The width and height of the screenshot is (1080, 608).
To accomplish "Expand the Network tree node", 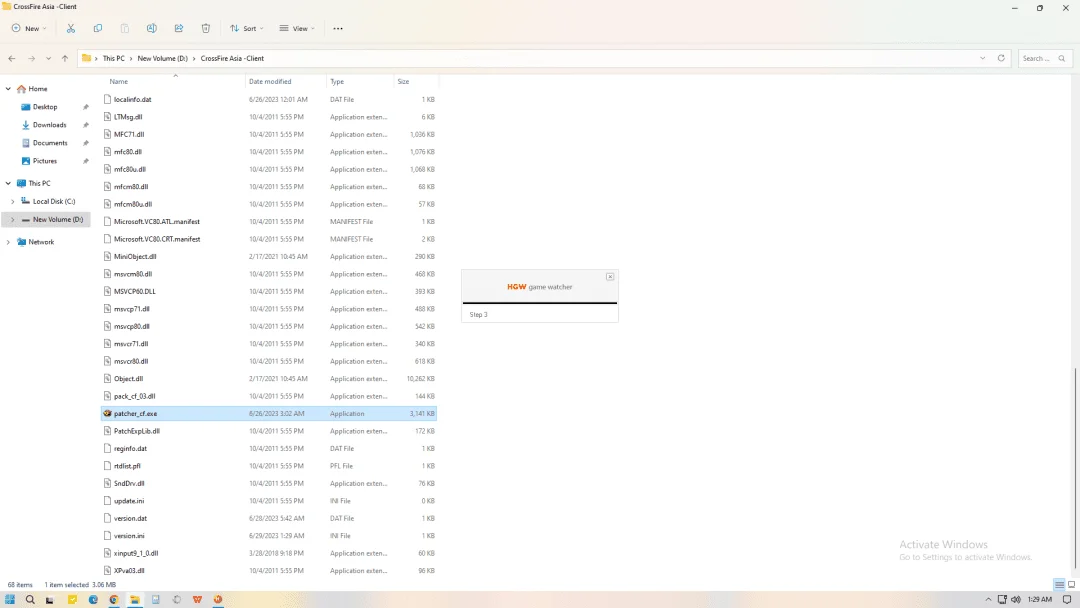I will pos(8,242).
